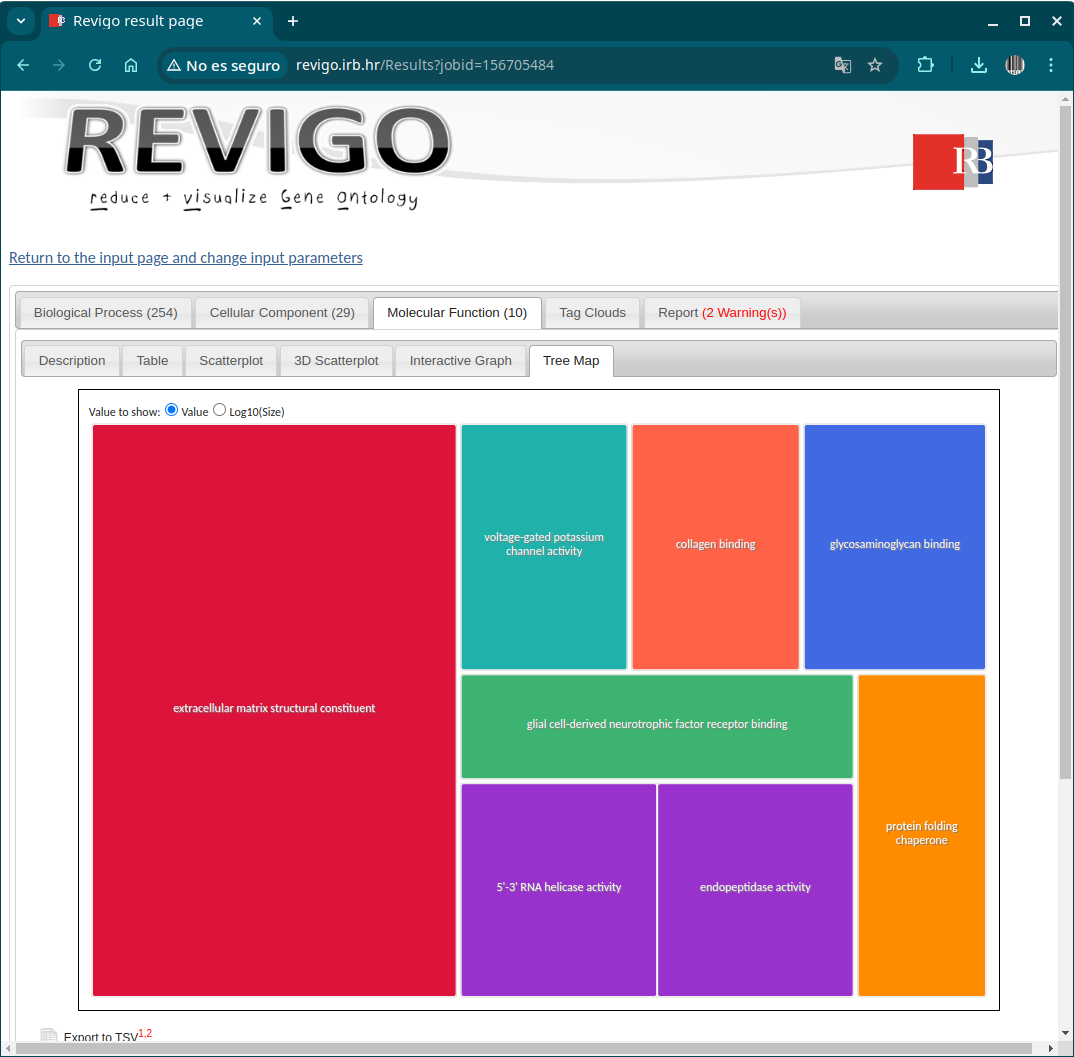Reload the page with the refresh icon

click(95, 65)
